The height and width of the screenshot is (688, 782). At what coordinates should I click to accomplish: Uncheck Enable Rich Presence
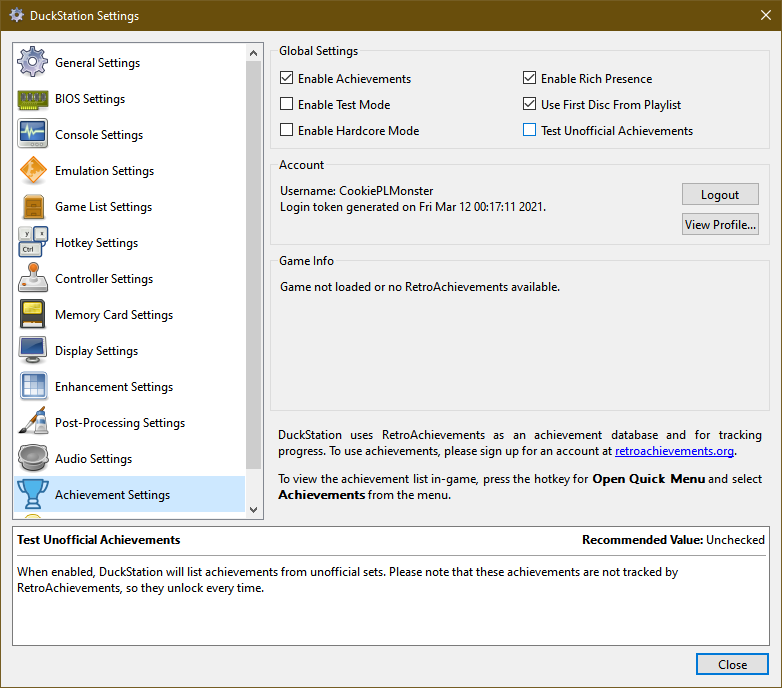tap(529, 78)
